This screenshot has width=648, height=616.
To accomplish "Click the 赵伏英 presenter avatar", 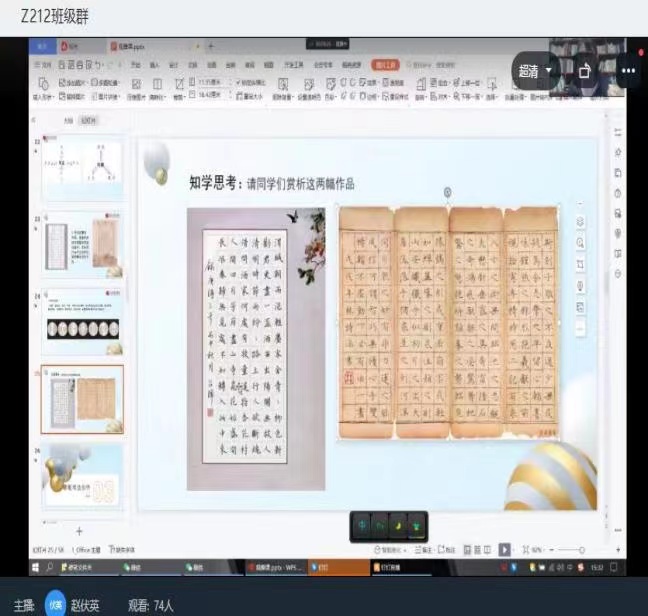I will pyautogui.click(x=55, y=604).
